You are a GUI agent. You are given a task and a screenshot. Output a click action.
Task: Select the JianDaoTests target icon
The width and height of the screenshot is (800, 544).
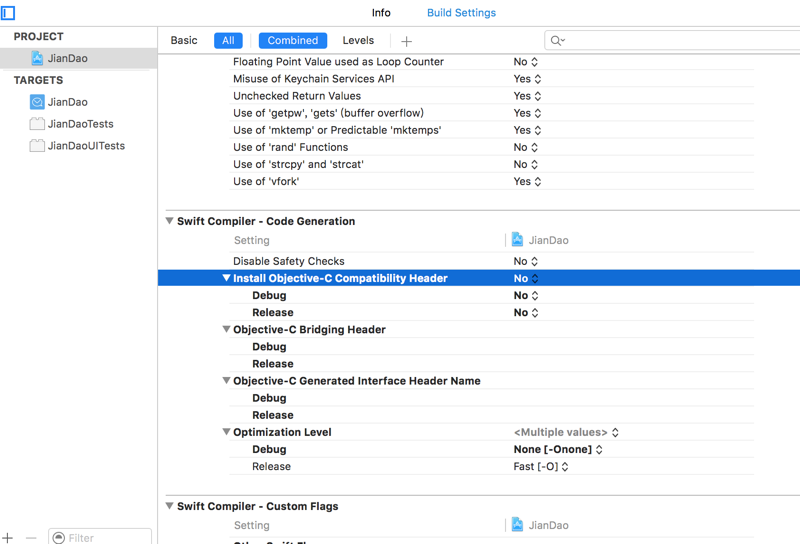point(37,124)
